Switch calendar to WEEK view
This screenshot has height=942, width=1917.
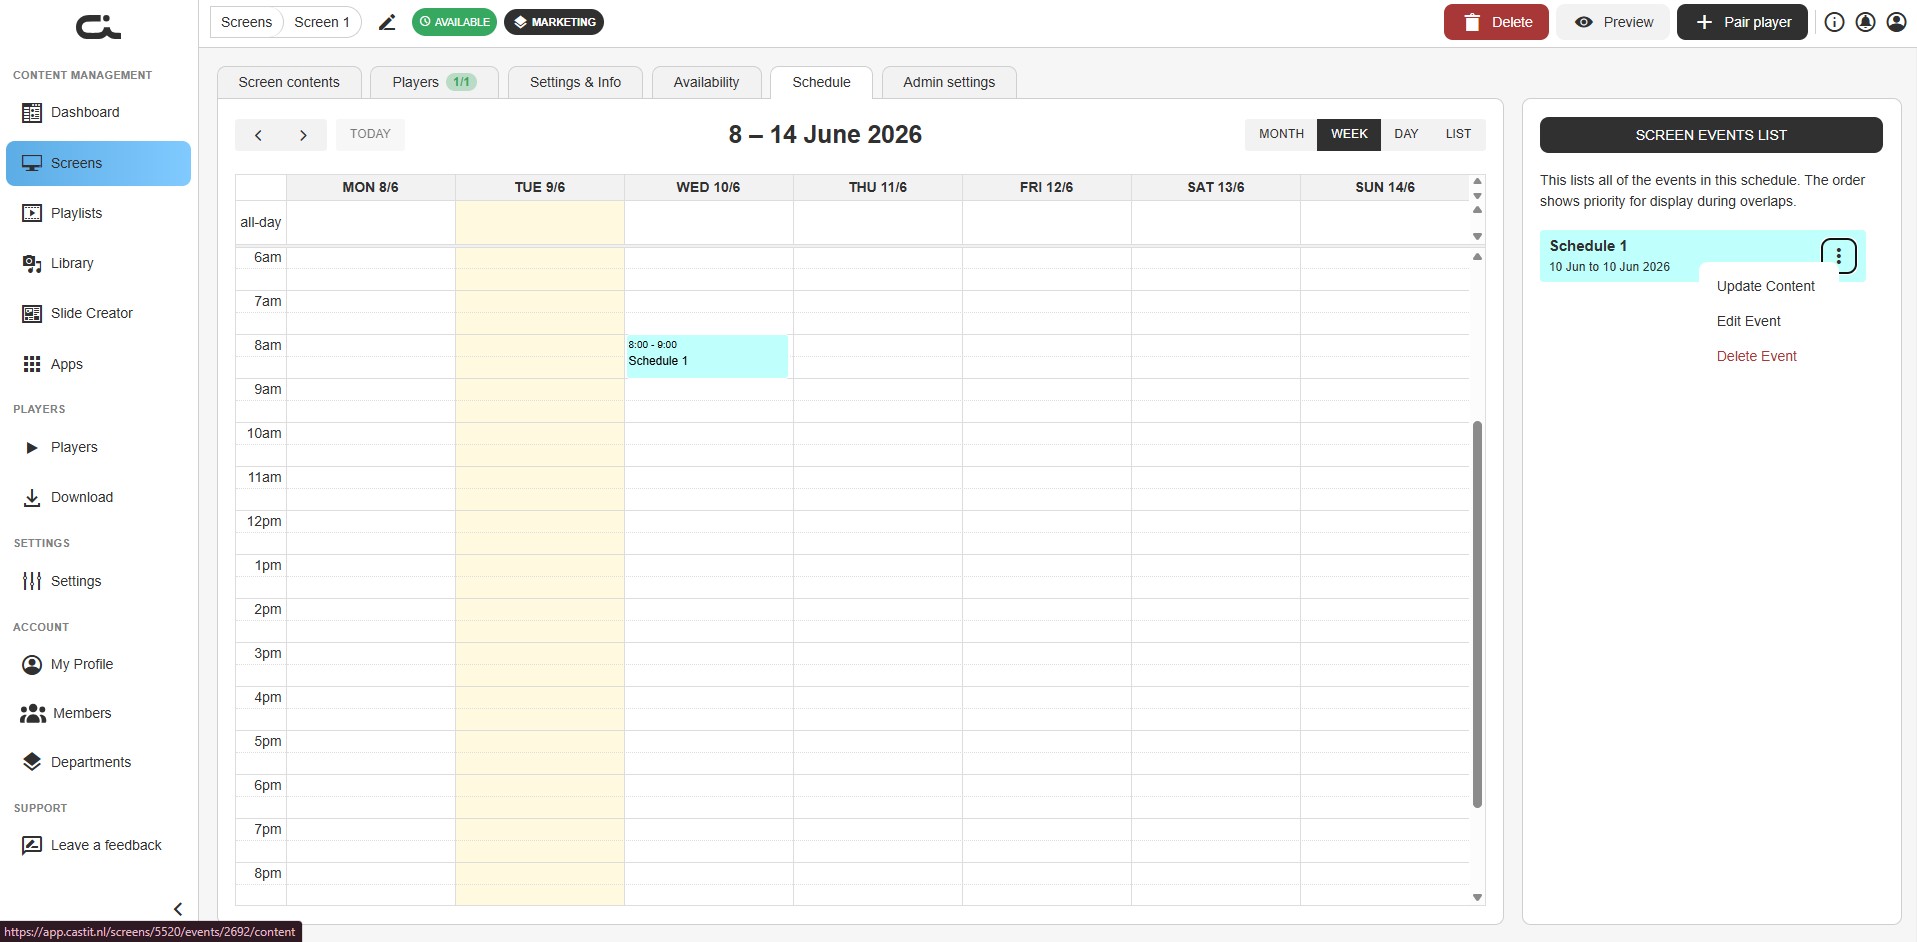pos(1349,134)
